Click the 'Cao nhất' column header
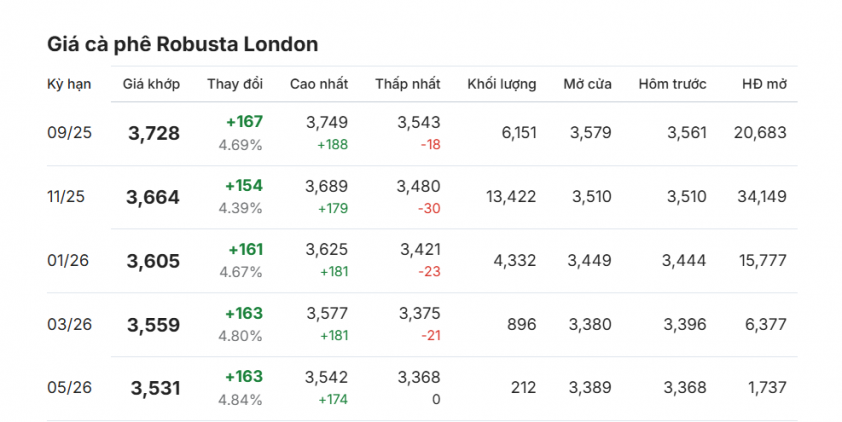The image size is (842, 422). coord(319,84)
